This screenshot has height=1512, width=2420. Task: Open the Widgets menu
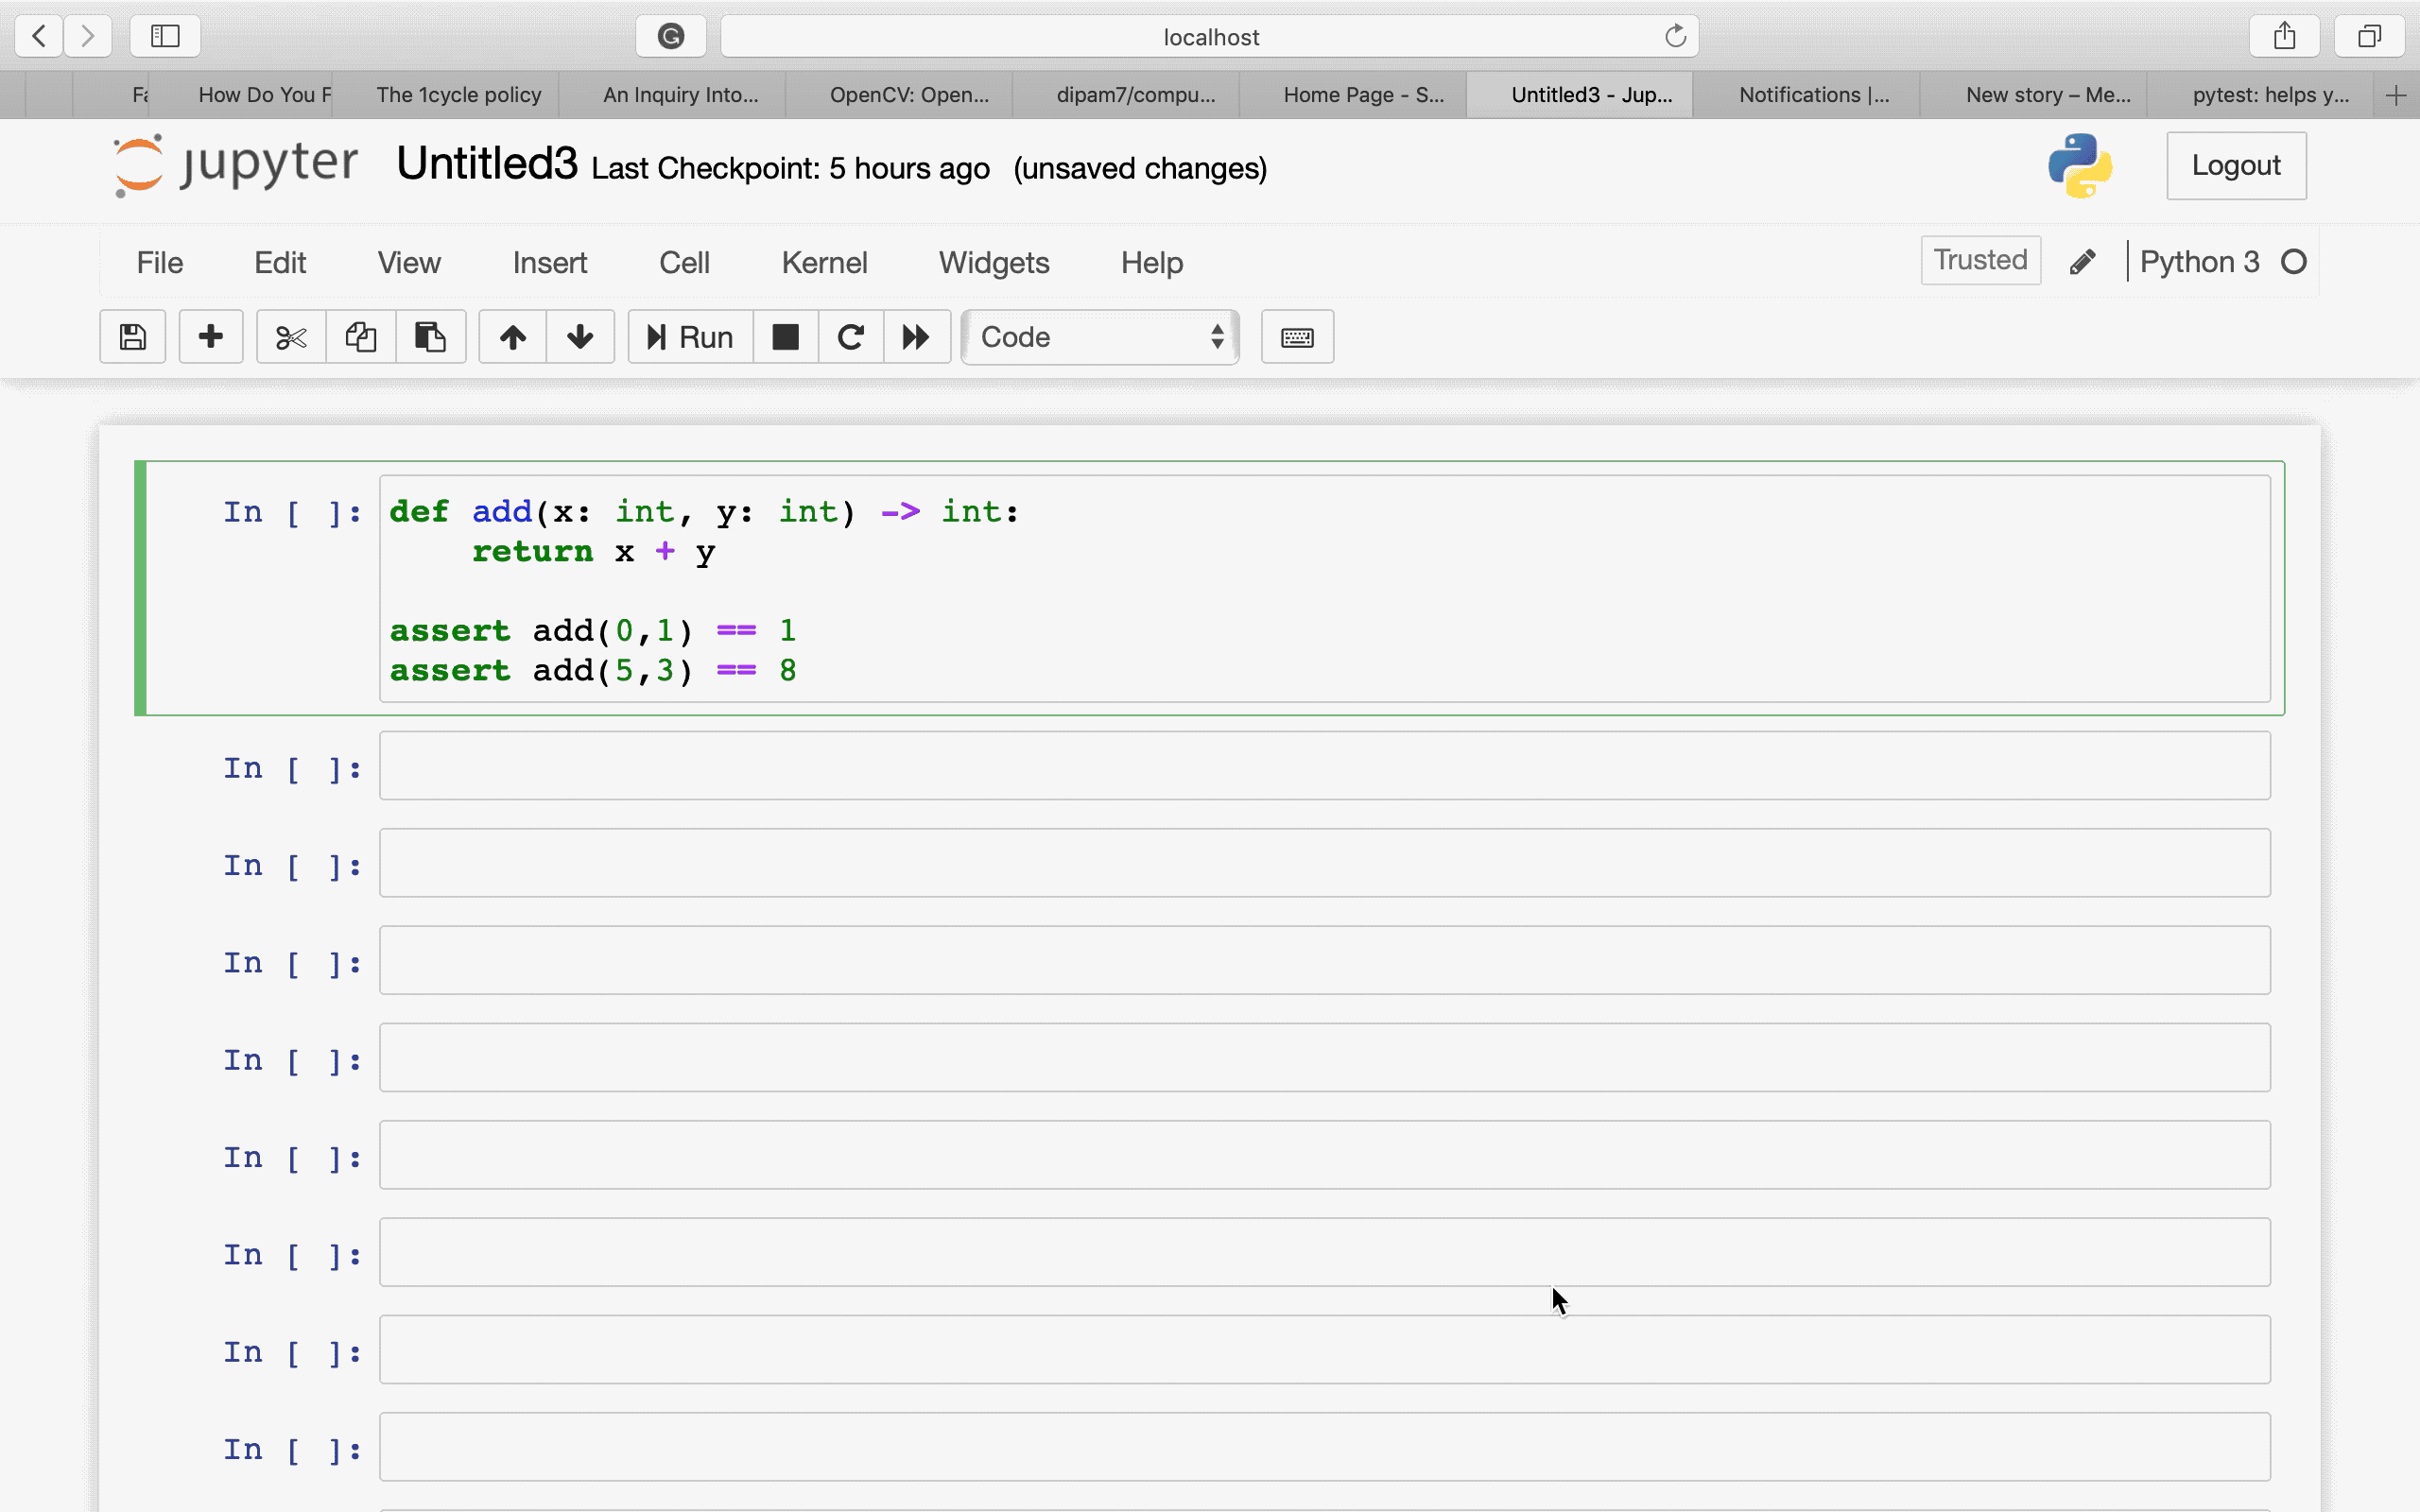[993, 262]
